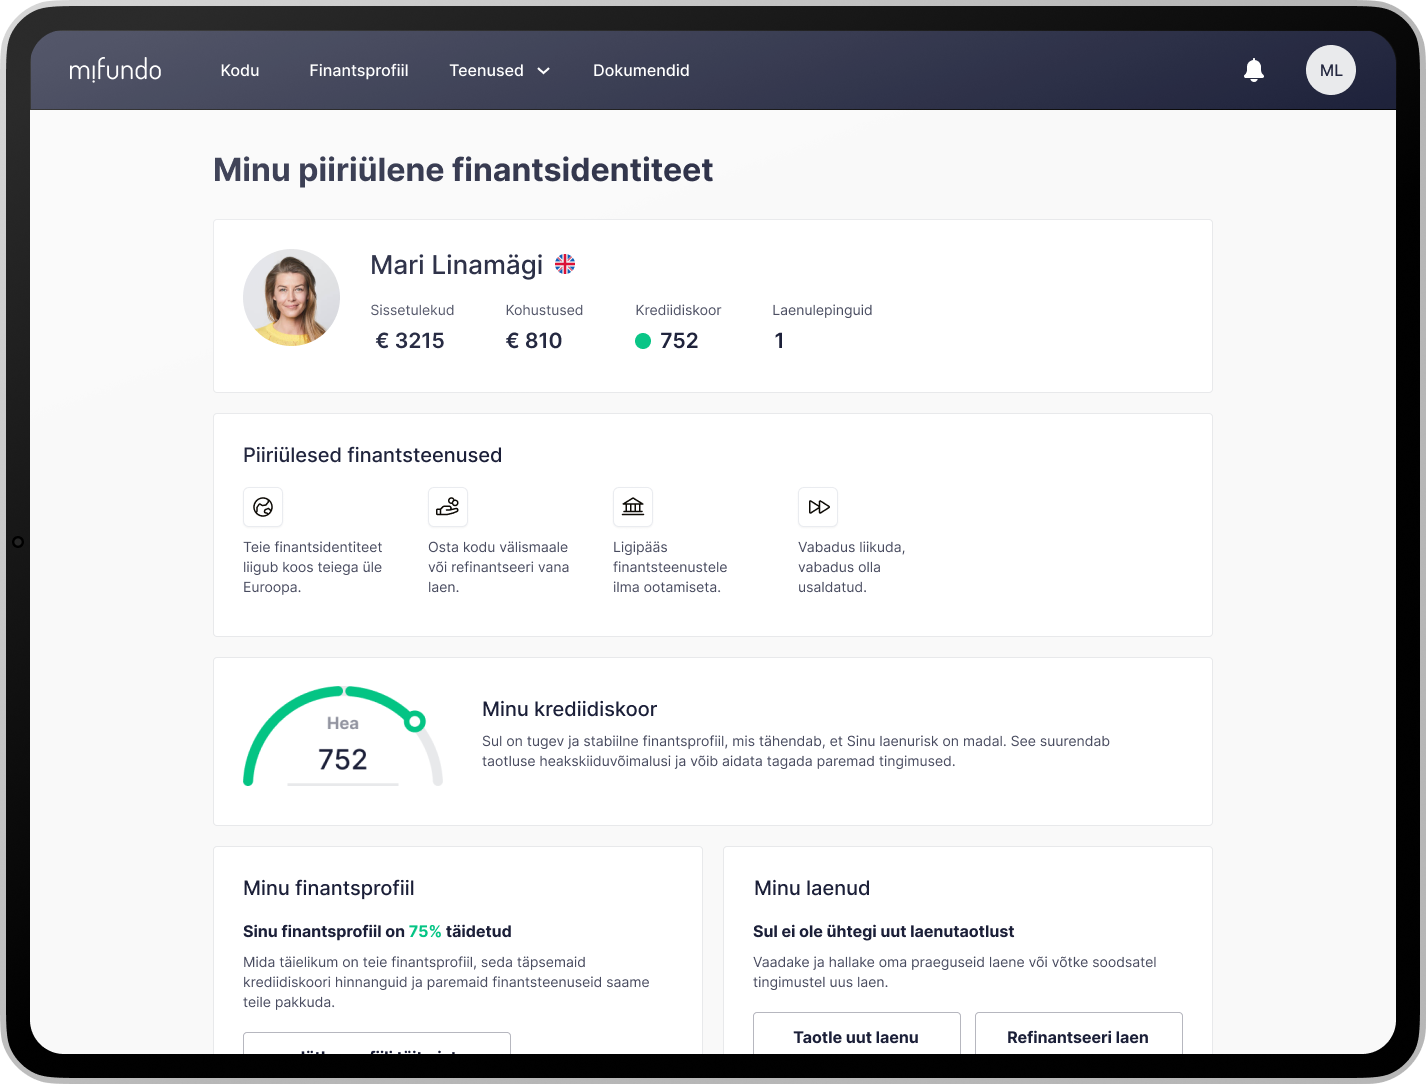Click the globe financial identity icon
1426x1084 pixels.
point(263,507)
